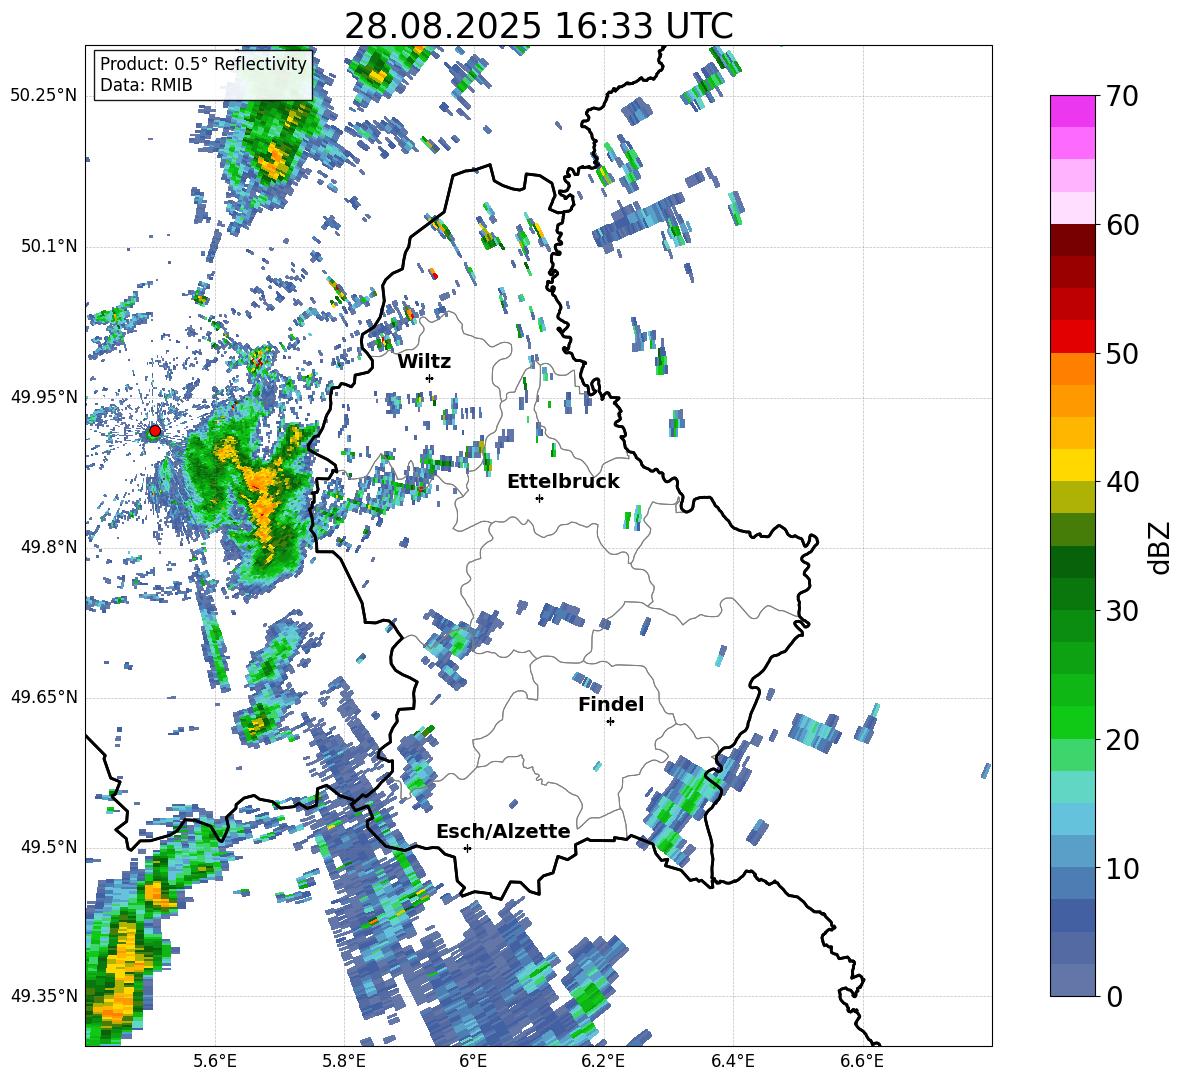Click the 0 colorbar tick label

pyautogui.click(x=1114, y=996)
